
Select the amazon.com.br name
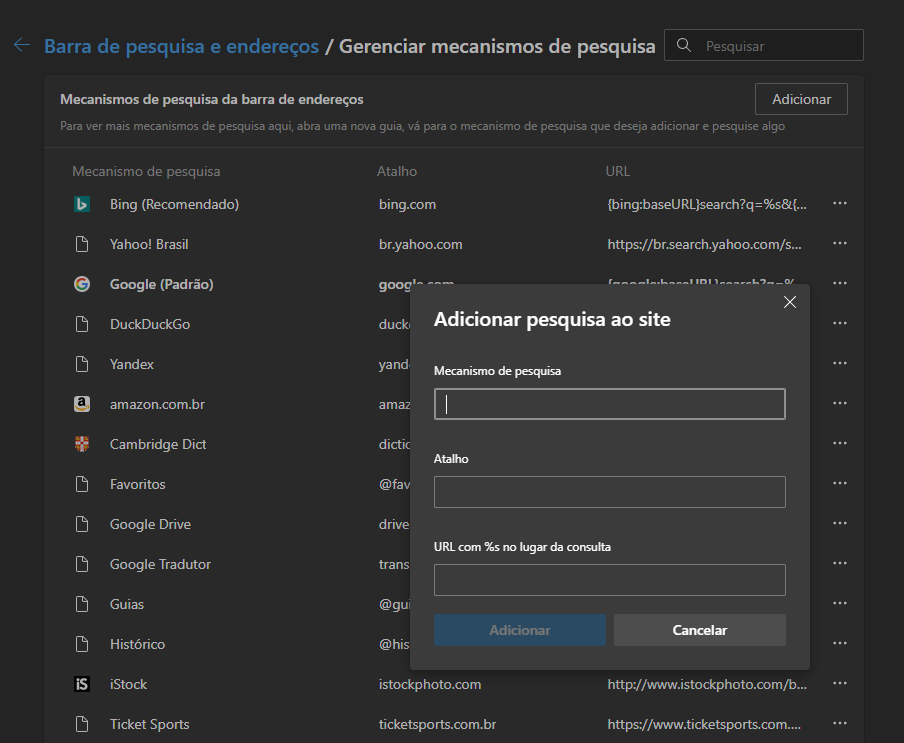[x=157, y=405]
